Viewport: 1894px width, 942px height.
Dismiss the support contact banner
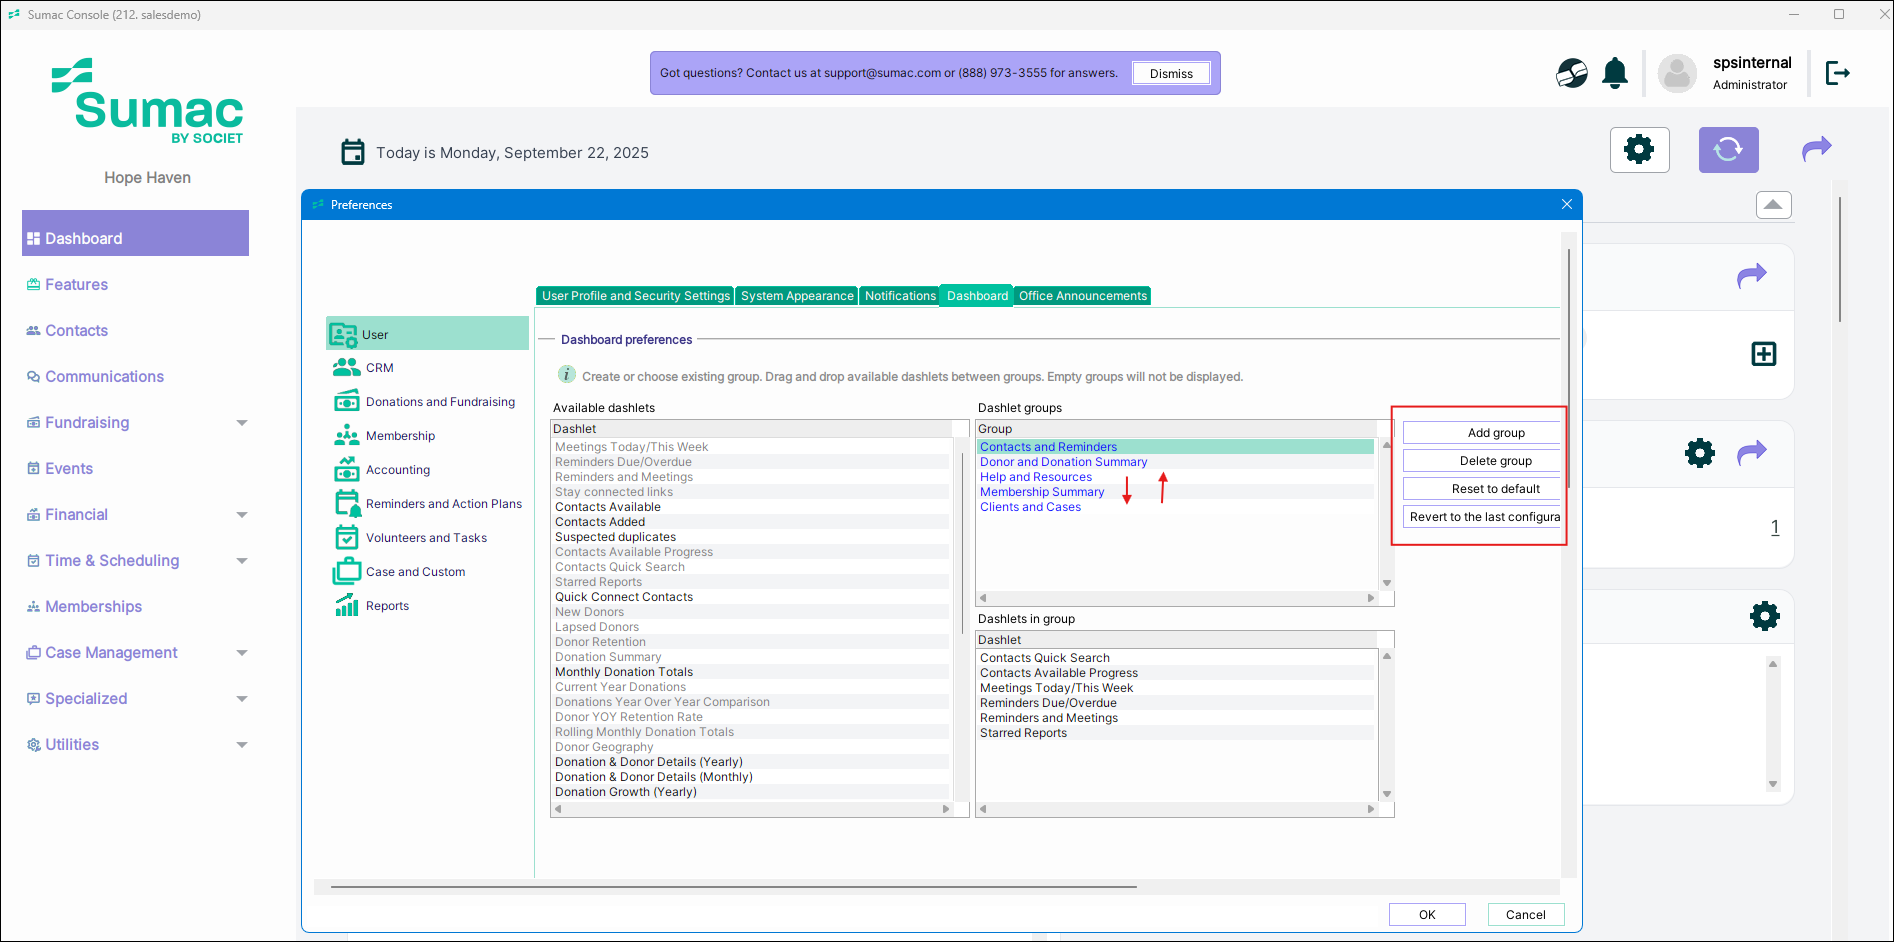tap(1170, 74)
